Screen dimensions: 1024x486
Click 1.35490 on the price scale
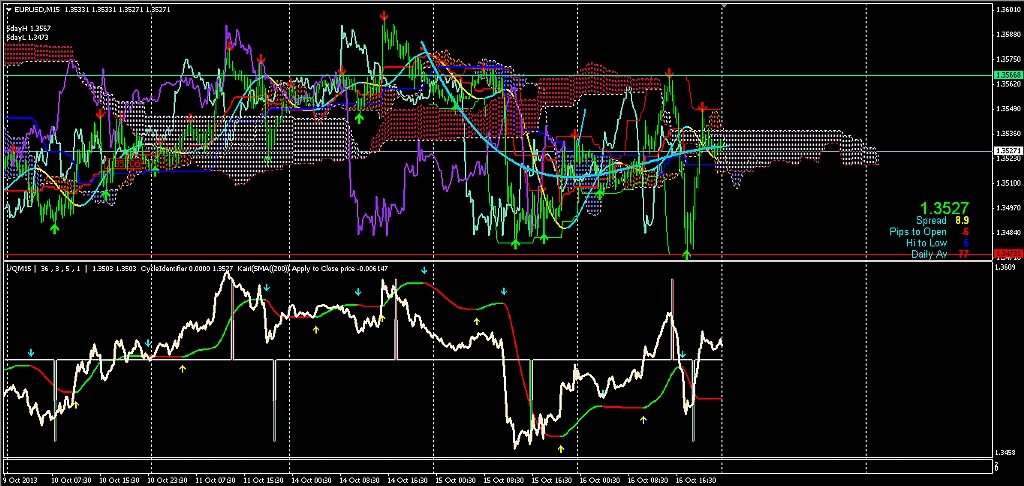(x=1006, y=109)
